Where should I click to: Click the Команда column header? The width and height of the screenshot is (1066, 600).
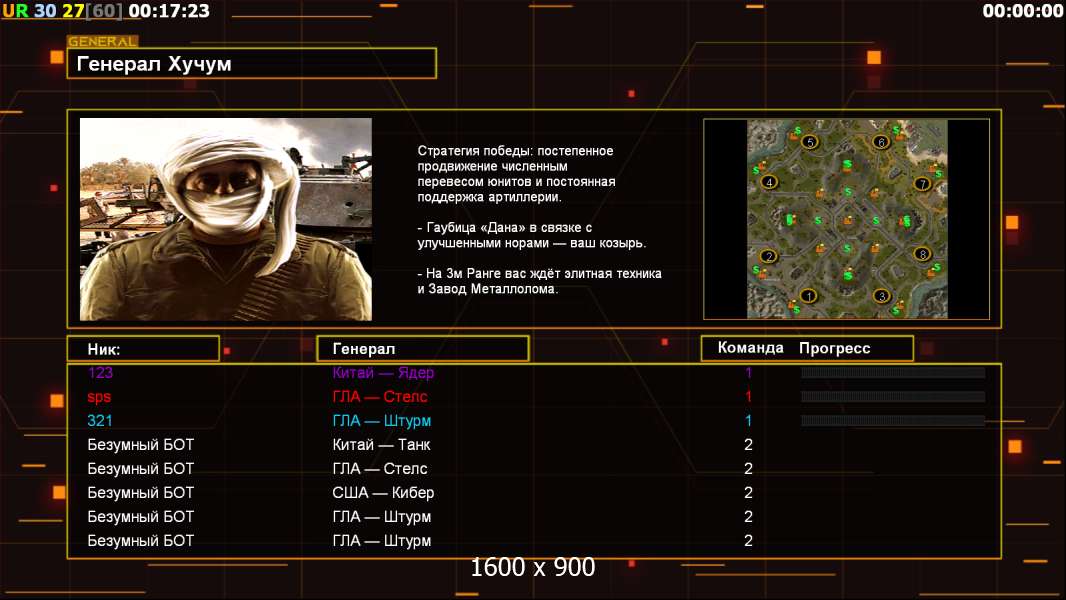[x=750, y=348]
